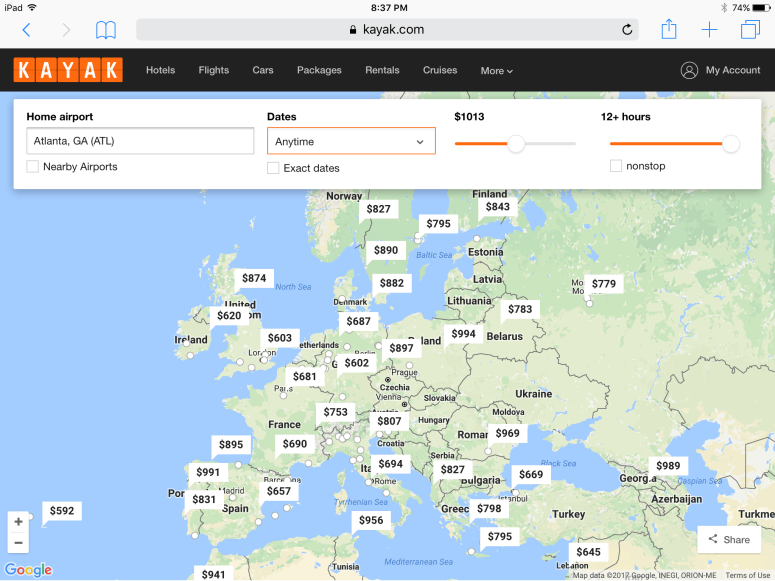Show all tabs icon in Safari

point(750,30)
